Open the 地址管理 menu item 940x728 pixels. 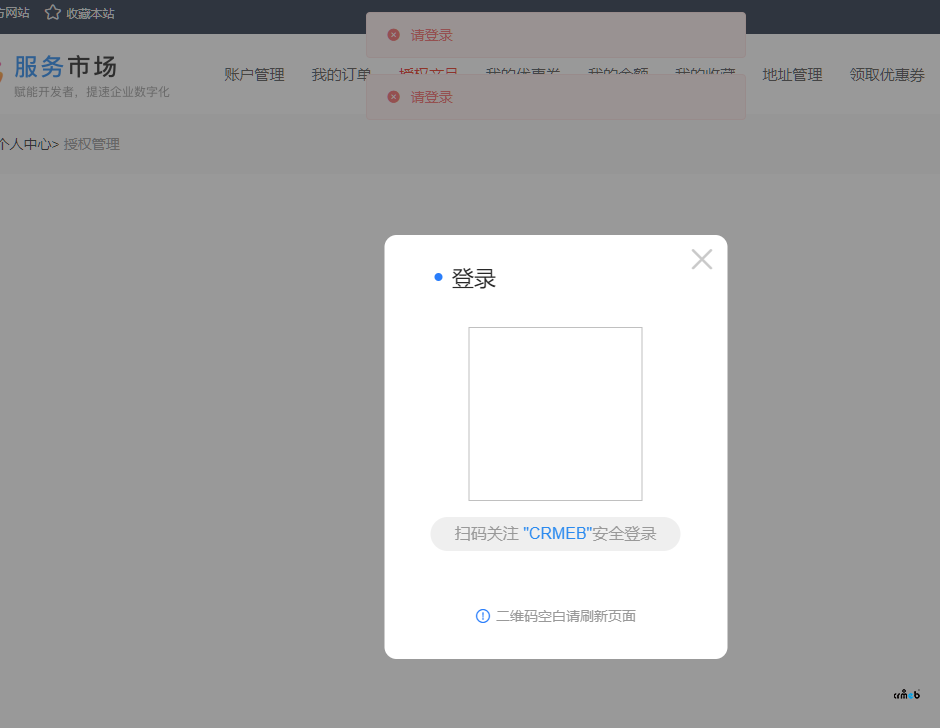793,75
